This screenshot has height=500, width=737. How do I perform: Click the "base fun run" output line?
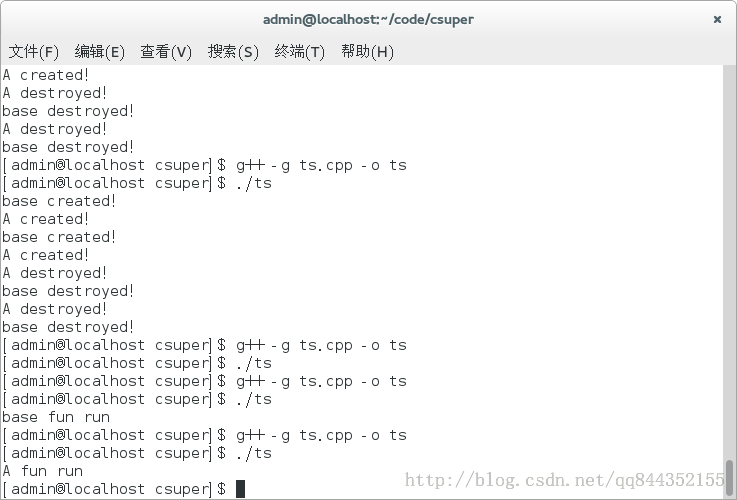pyautogui.click(x=56, y=417)
